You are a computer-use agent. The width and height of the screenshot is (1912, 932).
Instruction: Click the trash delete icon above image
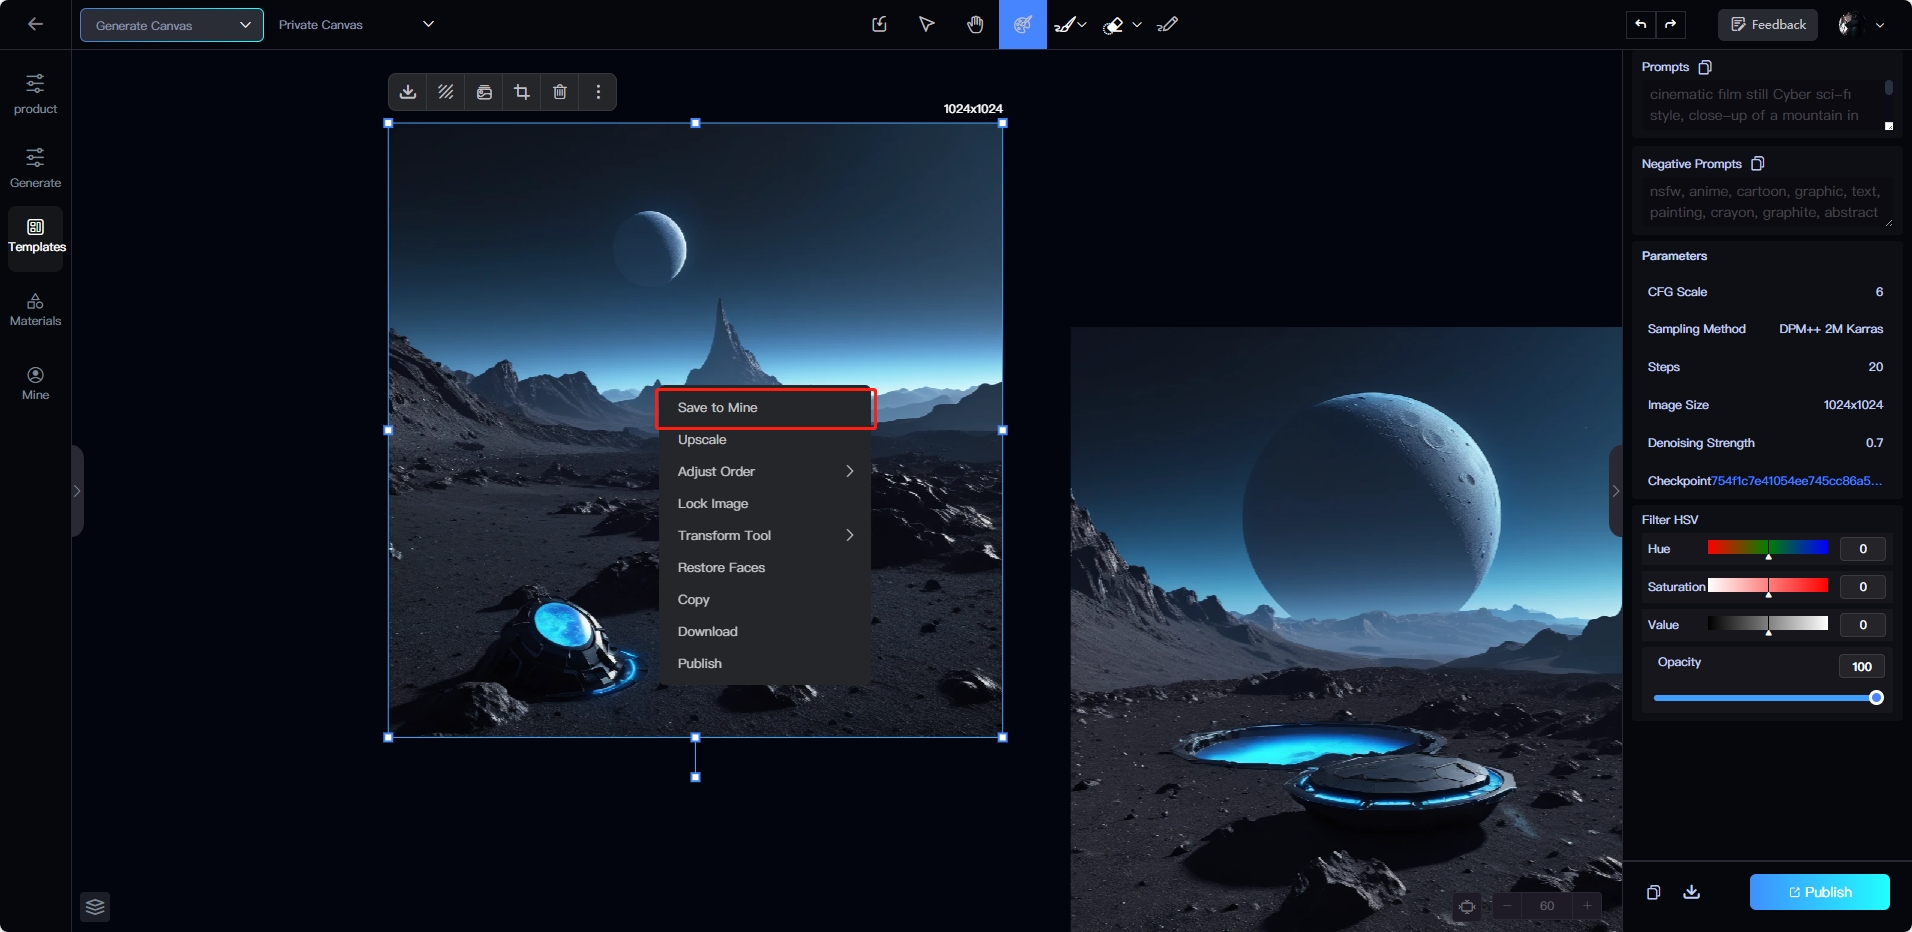coord(560,92)
